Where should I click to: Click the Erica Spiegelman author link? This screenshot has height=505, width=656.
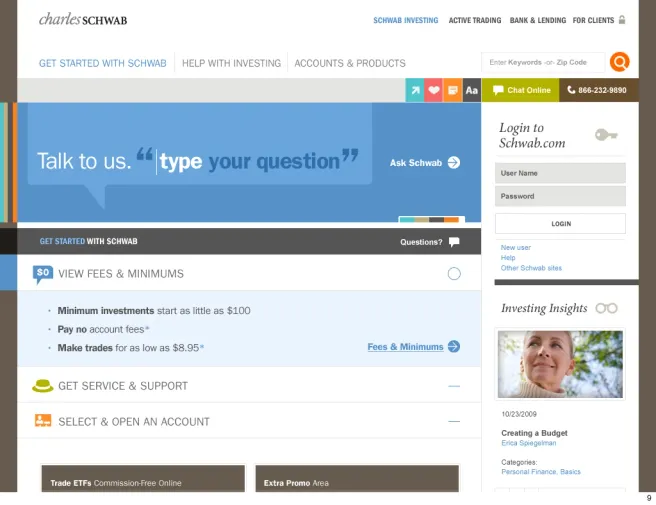tap(529, 443)
